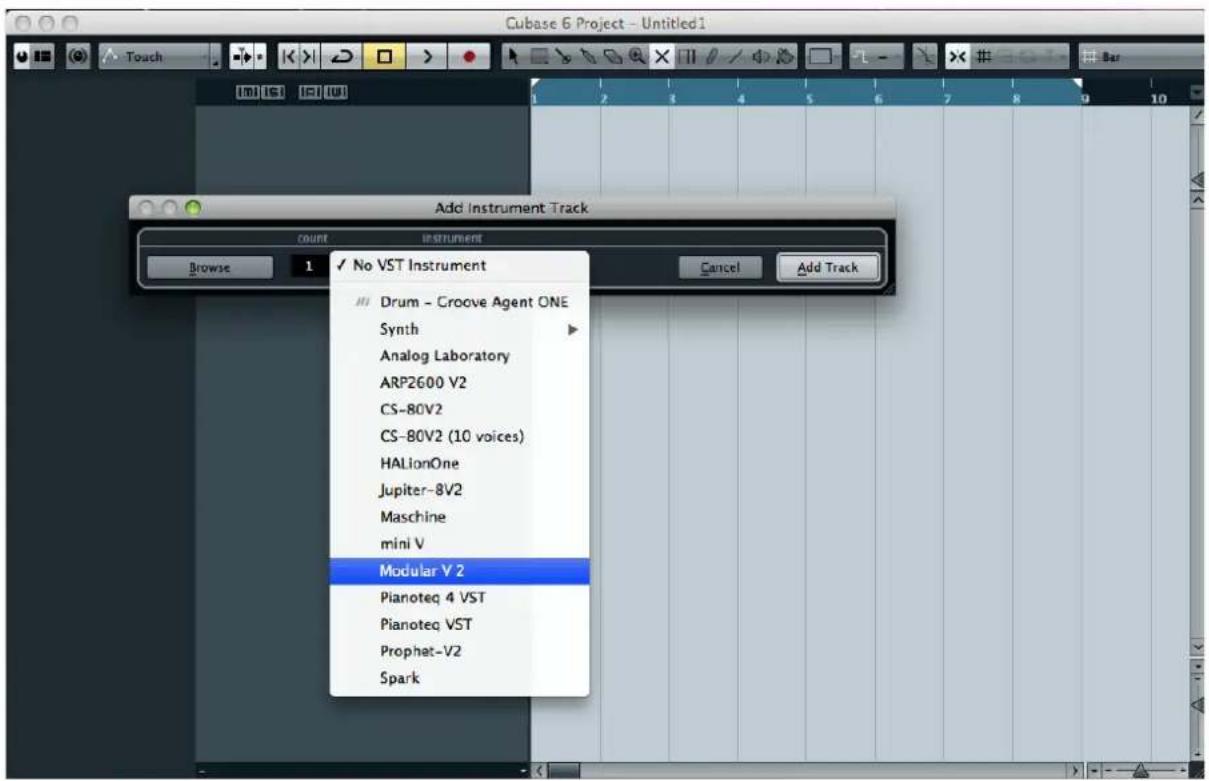Start playback with the Play button

[426, 56]
